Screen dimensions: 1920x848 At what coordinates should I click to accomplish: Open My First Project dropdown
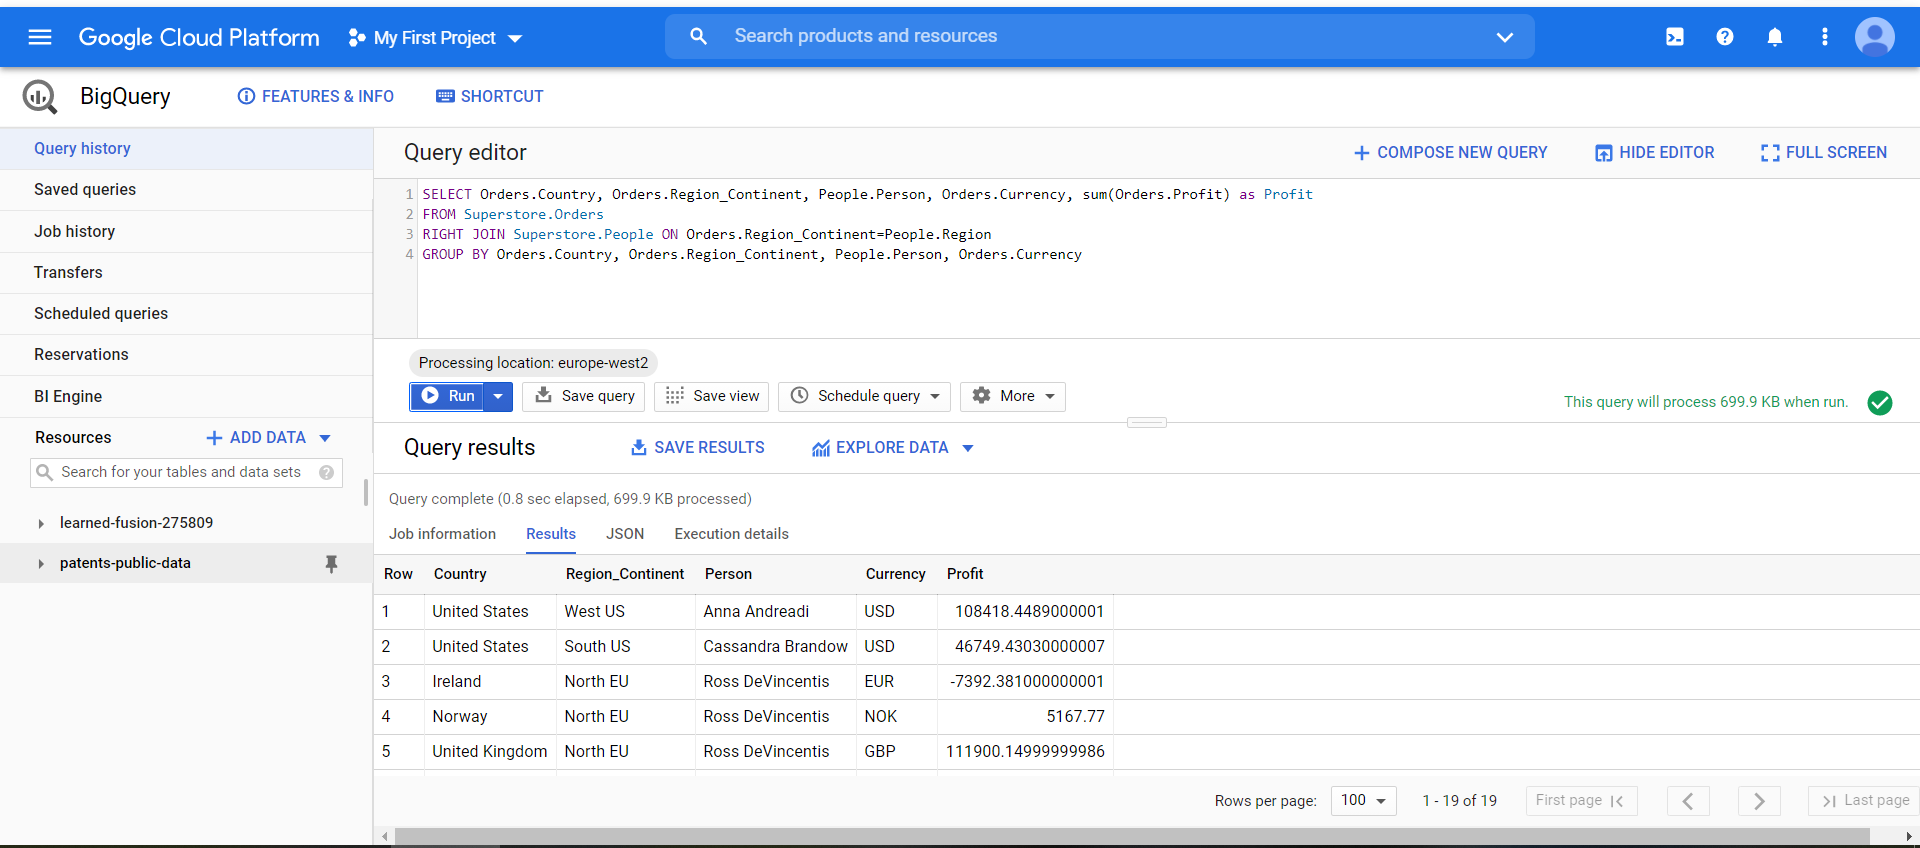tap(436, 38)
